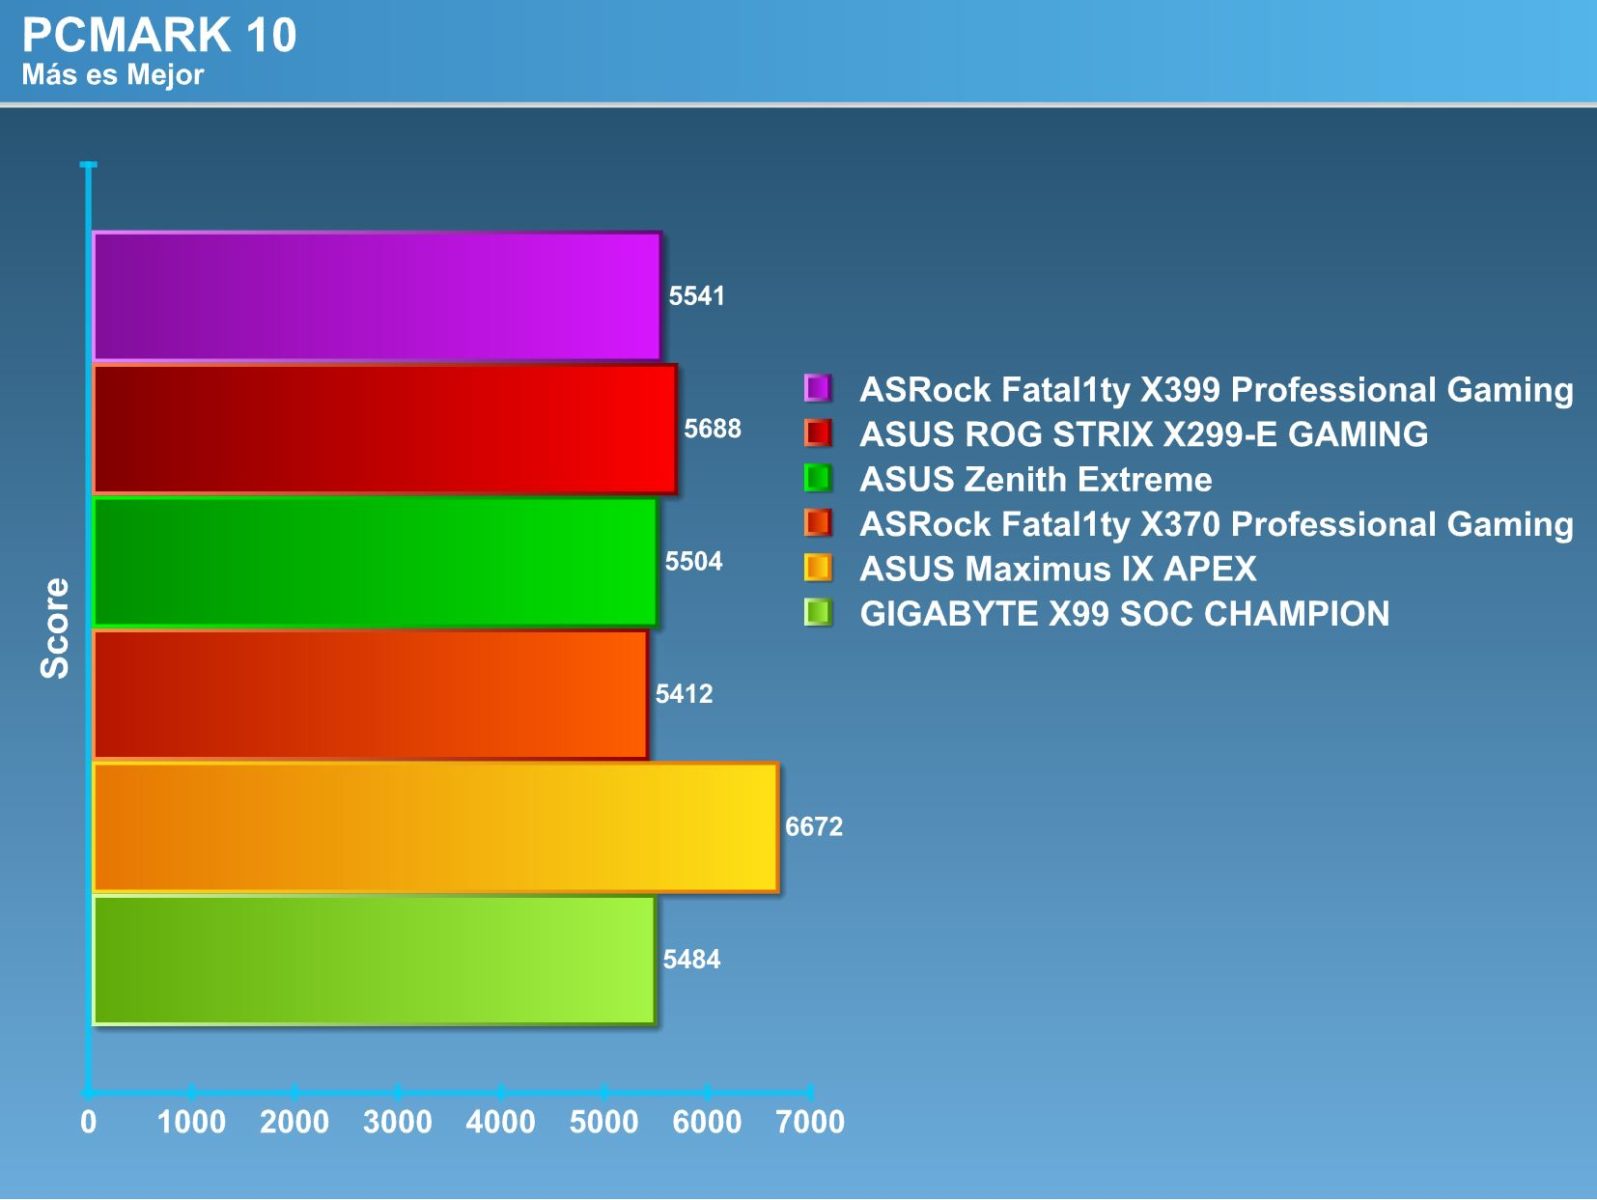
Task: Click the yellow ASUS Maximus IX APEX legend swatch
Action: coord(817,568)
